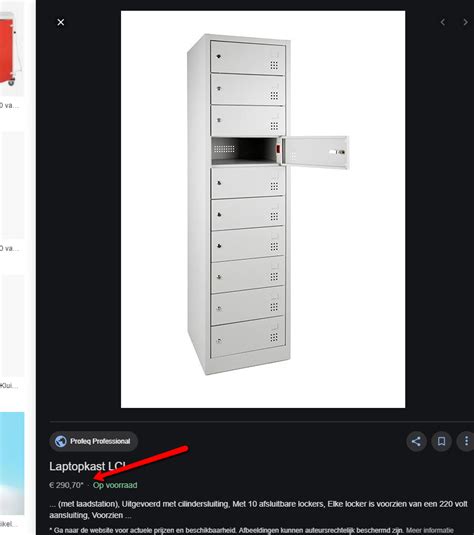
Task: Save image with the bookmark icon
Action: pyautogui.click(x=442, y=442)
